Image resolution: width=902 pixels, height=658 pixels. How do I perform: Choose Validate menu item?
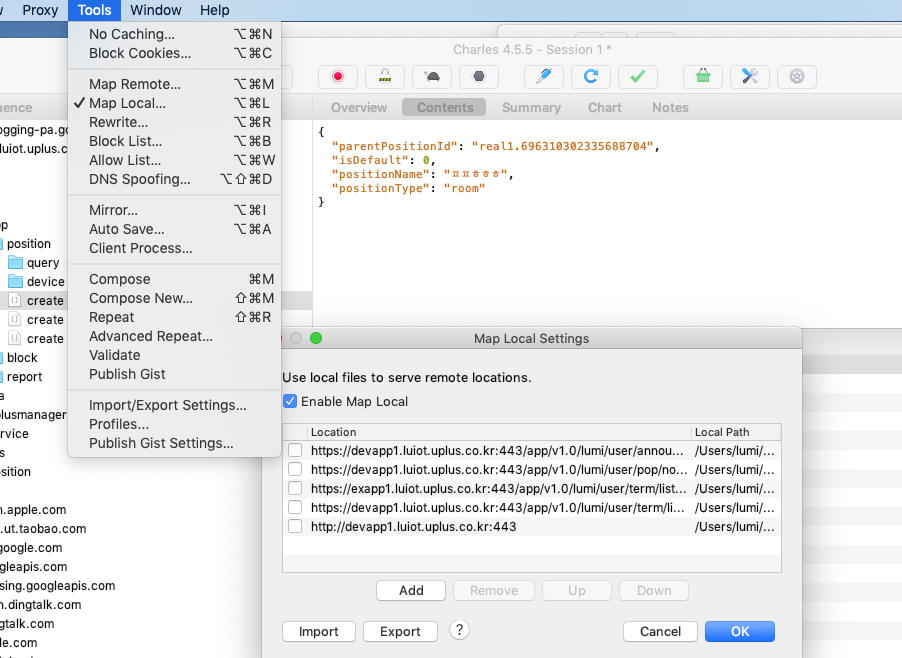click(x=174, y=355)
